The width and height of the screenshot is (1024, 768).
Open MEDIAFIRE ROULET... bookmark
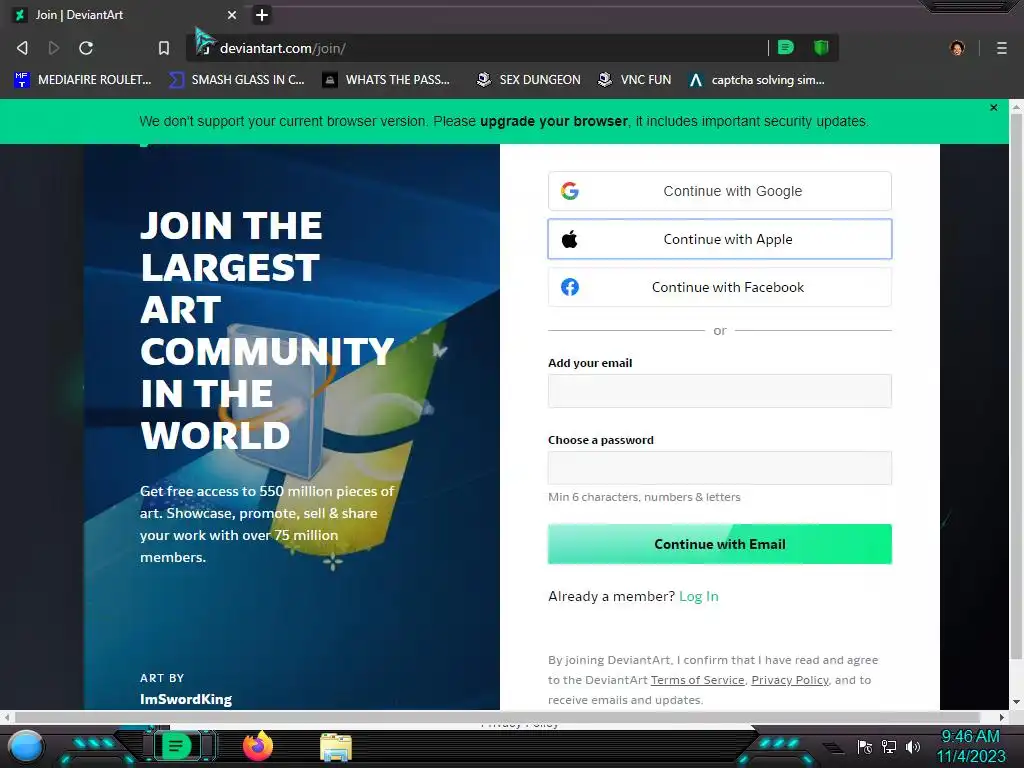click(x=83, y=80)
